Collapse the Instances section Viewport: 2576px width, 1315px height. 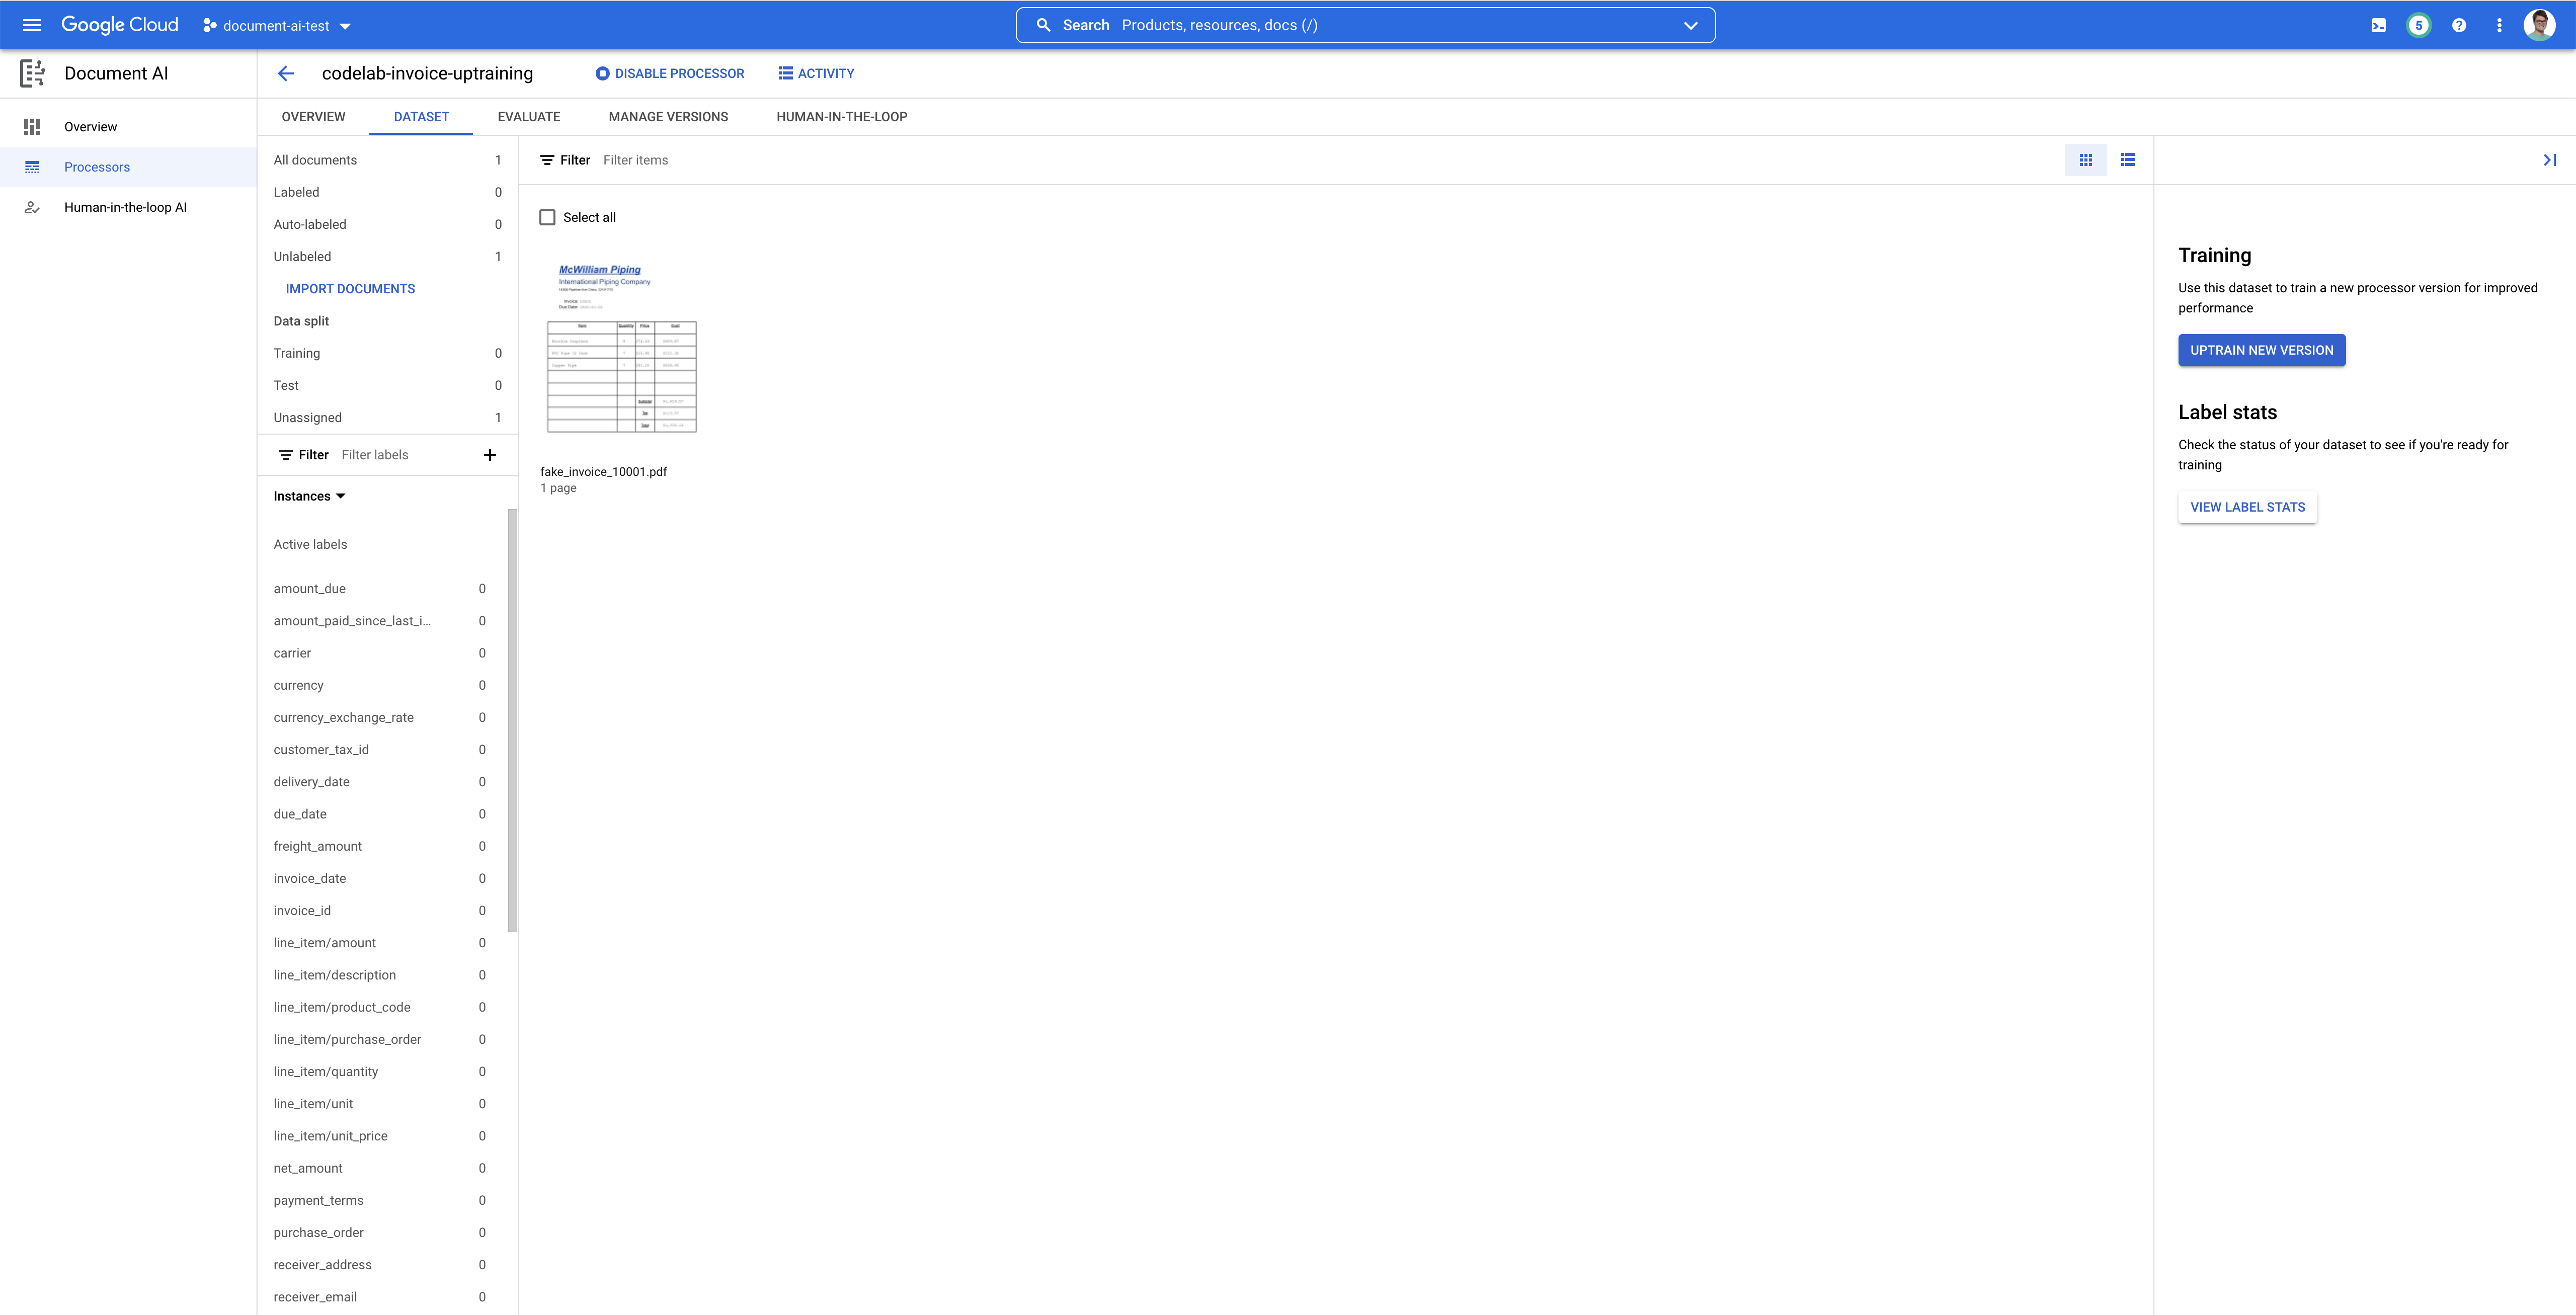[x=340, y=496]
